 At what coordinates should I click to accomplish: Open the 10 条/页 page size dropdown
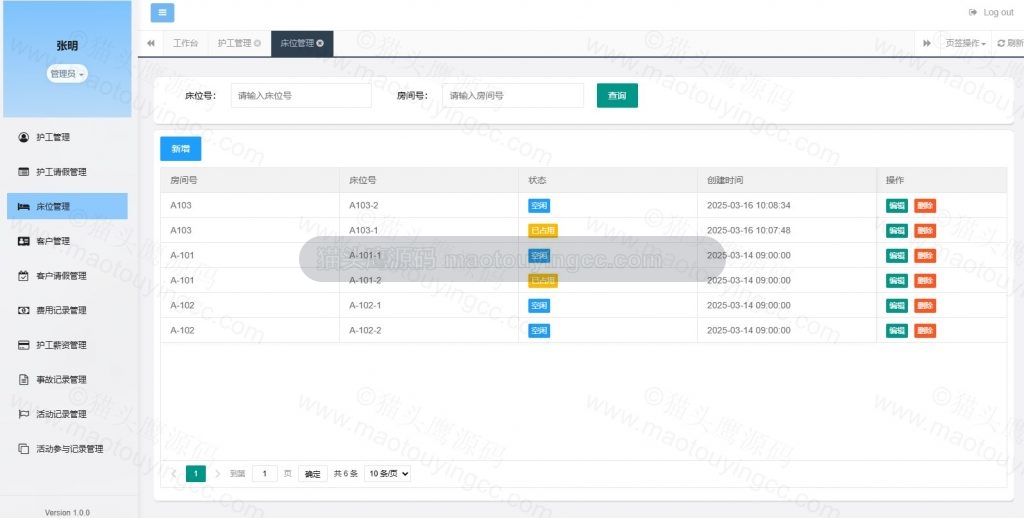click(x=387, y=474)
